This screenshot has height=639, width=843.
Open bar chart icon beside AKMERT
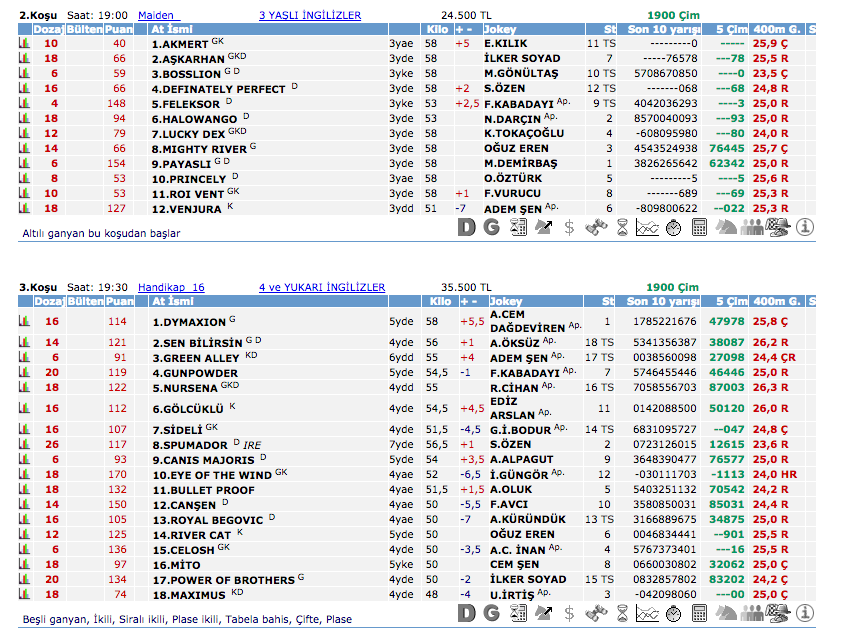[x=24, y=44]
